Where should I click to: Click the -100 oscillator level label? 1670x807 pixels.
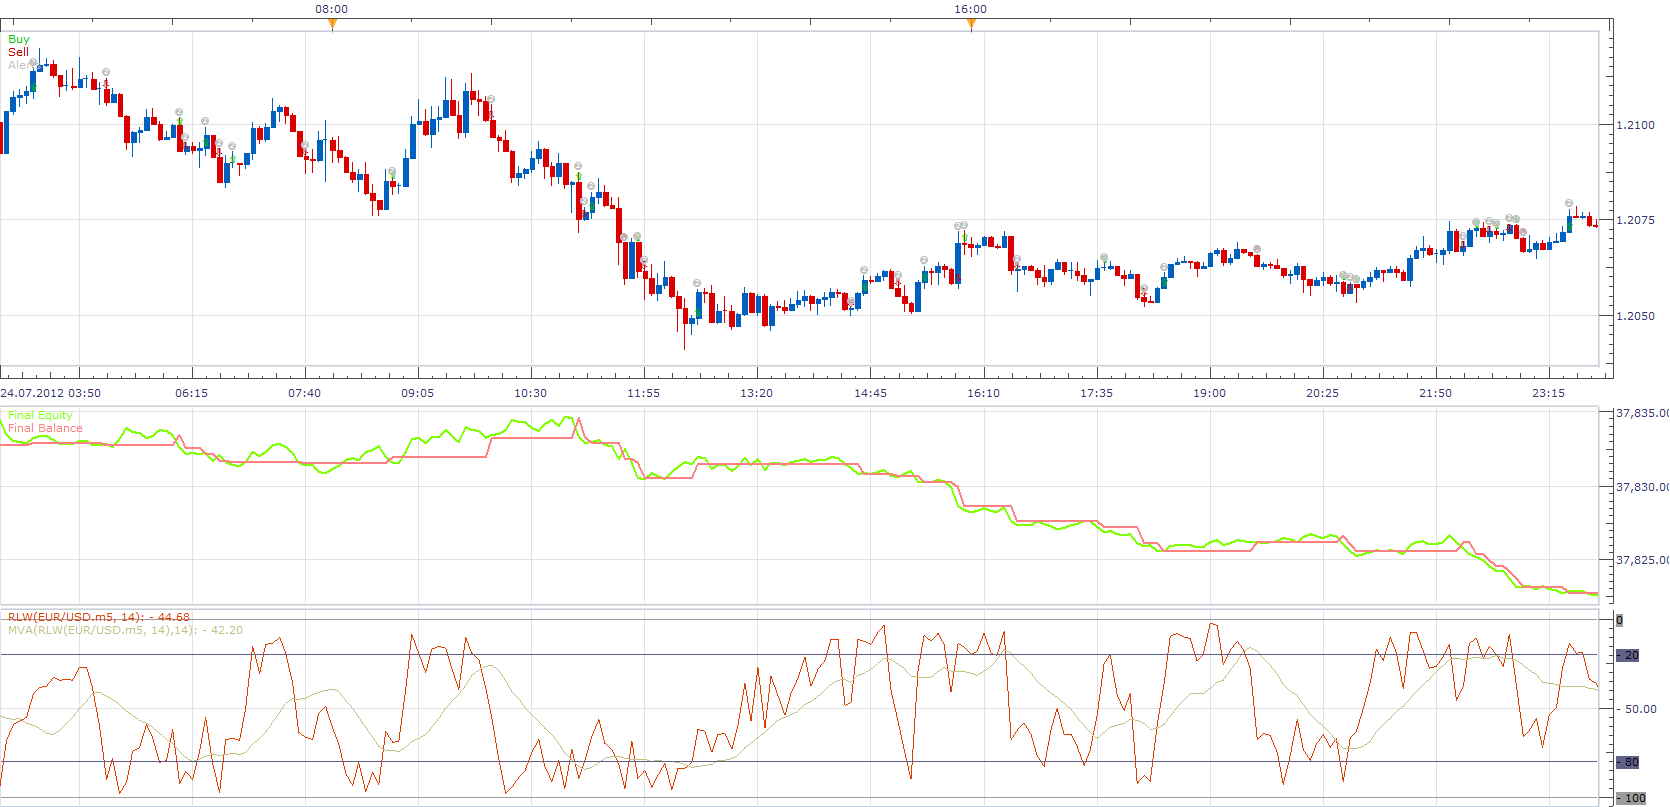coord(1632,798)
